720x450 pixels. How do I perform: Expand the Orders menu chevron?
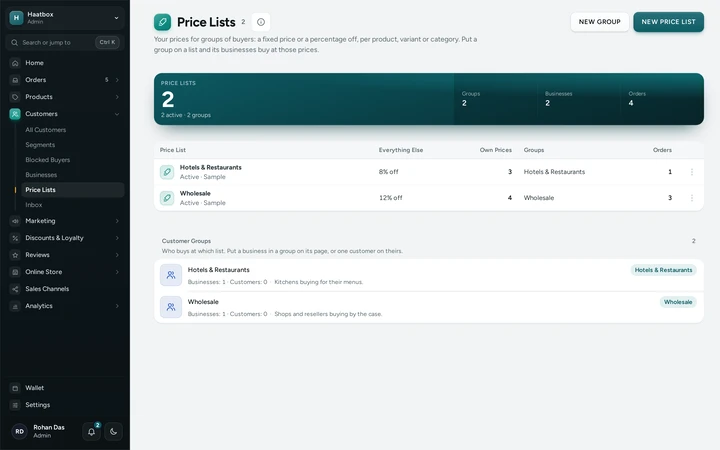(x=117, y=80)
